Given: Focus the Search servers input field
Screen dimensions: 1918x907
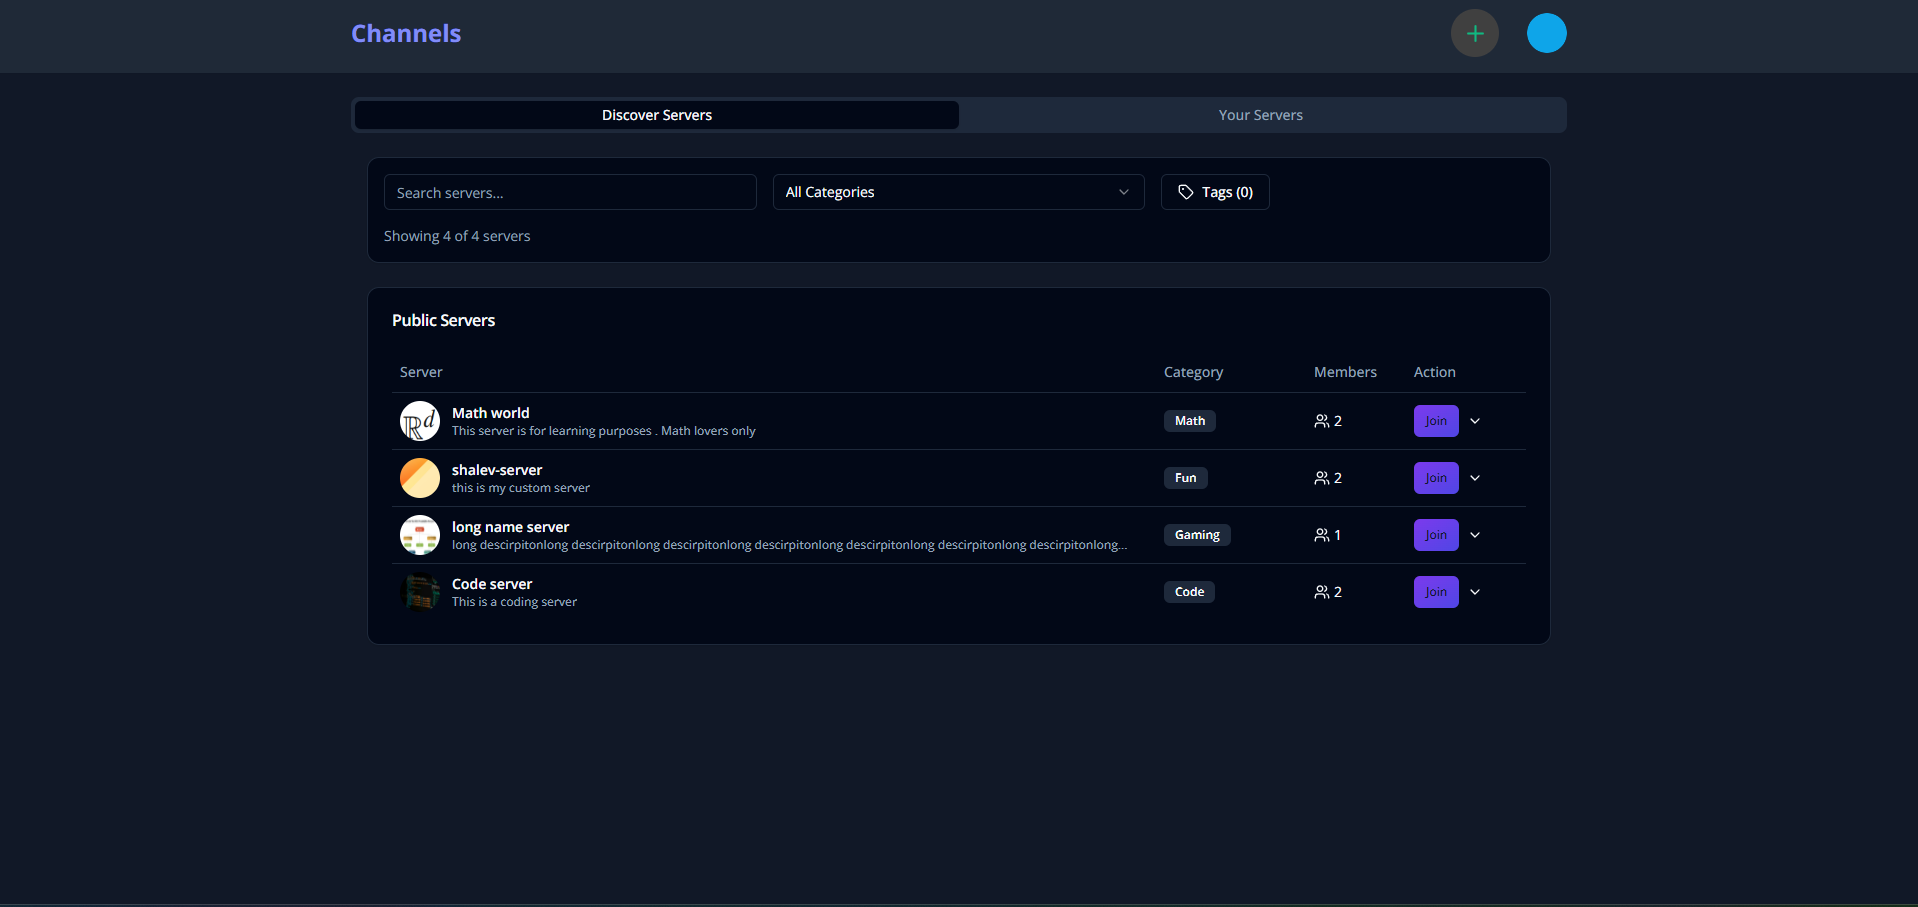Looking at the screenshot, I should click(569, 192).
